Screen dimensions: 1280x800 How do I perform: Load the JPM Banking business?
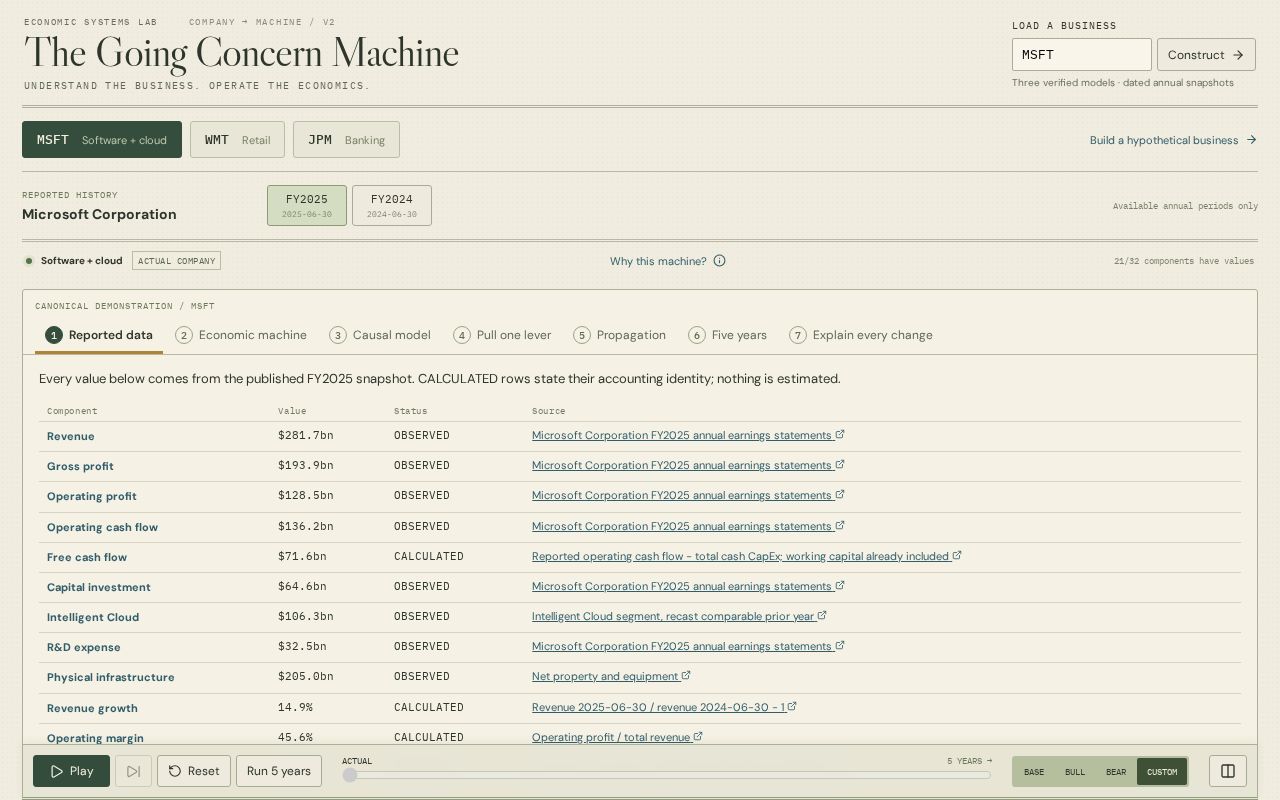[346, 140]
